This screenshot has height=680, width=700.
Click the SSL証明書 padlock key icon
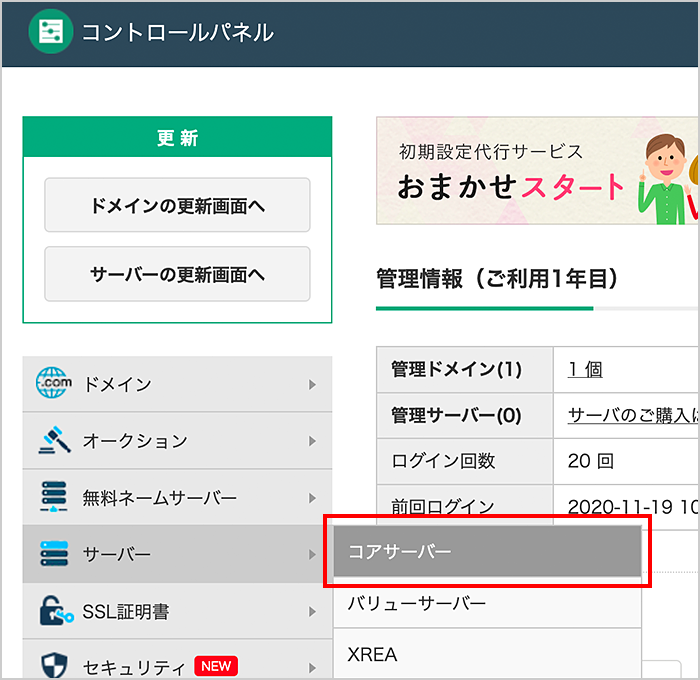(56, 611)
